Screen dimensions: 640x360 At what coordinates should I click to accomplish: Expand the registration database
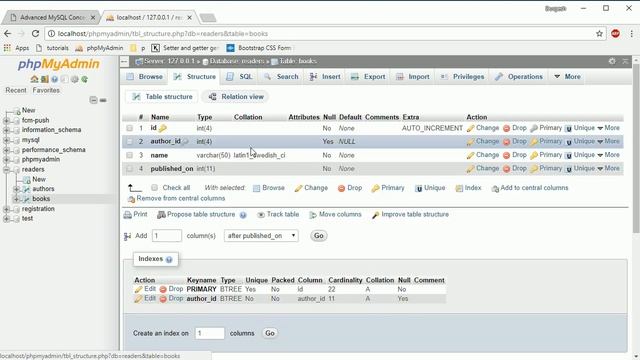[x=6, y=209]
